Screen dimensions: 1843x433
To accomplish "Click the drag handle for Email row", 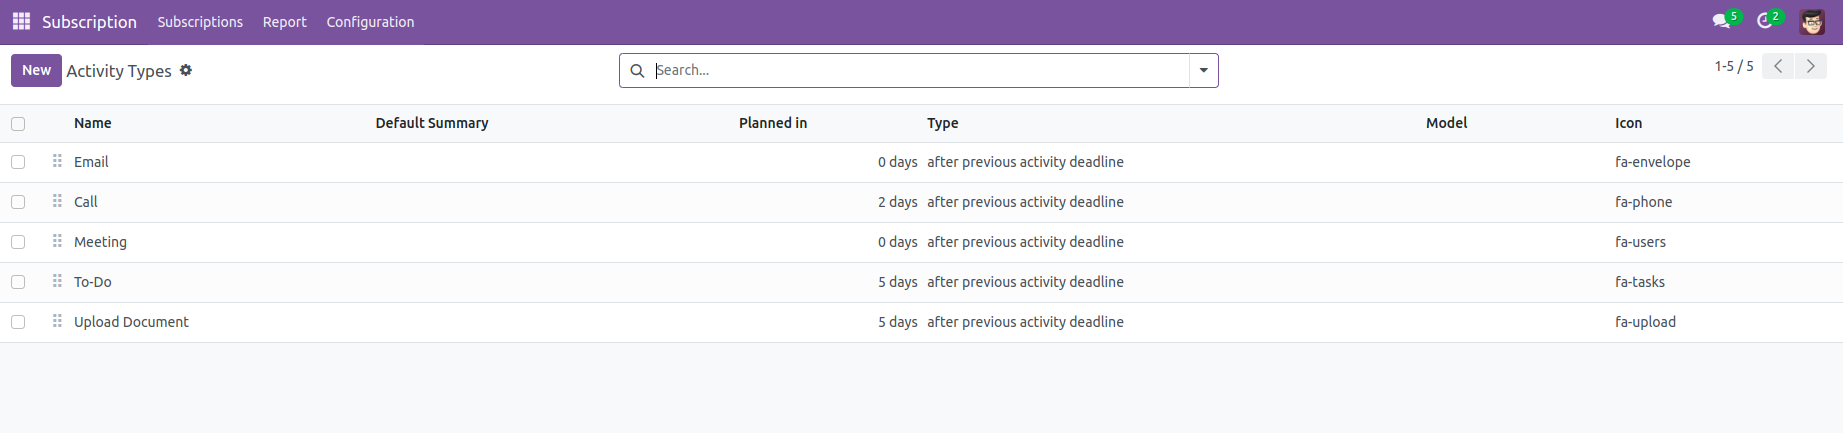I will [57, 161].
